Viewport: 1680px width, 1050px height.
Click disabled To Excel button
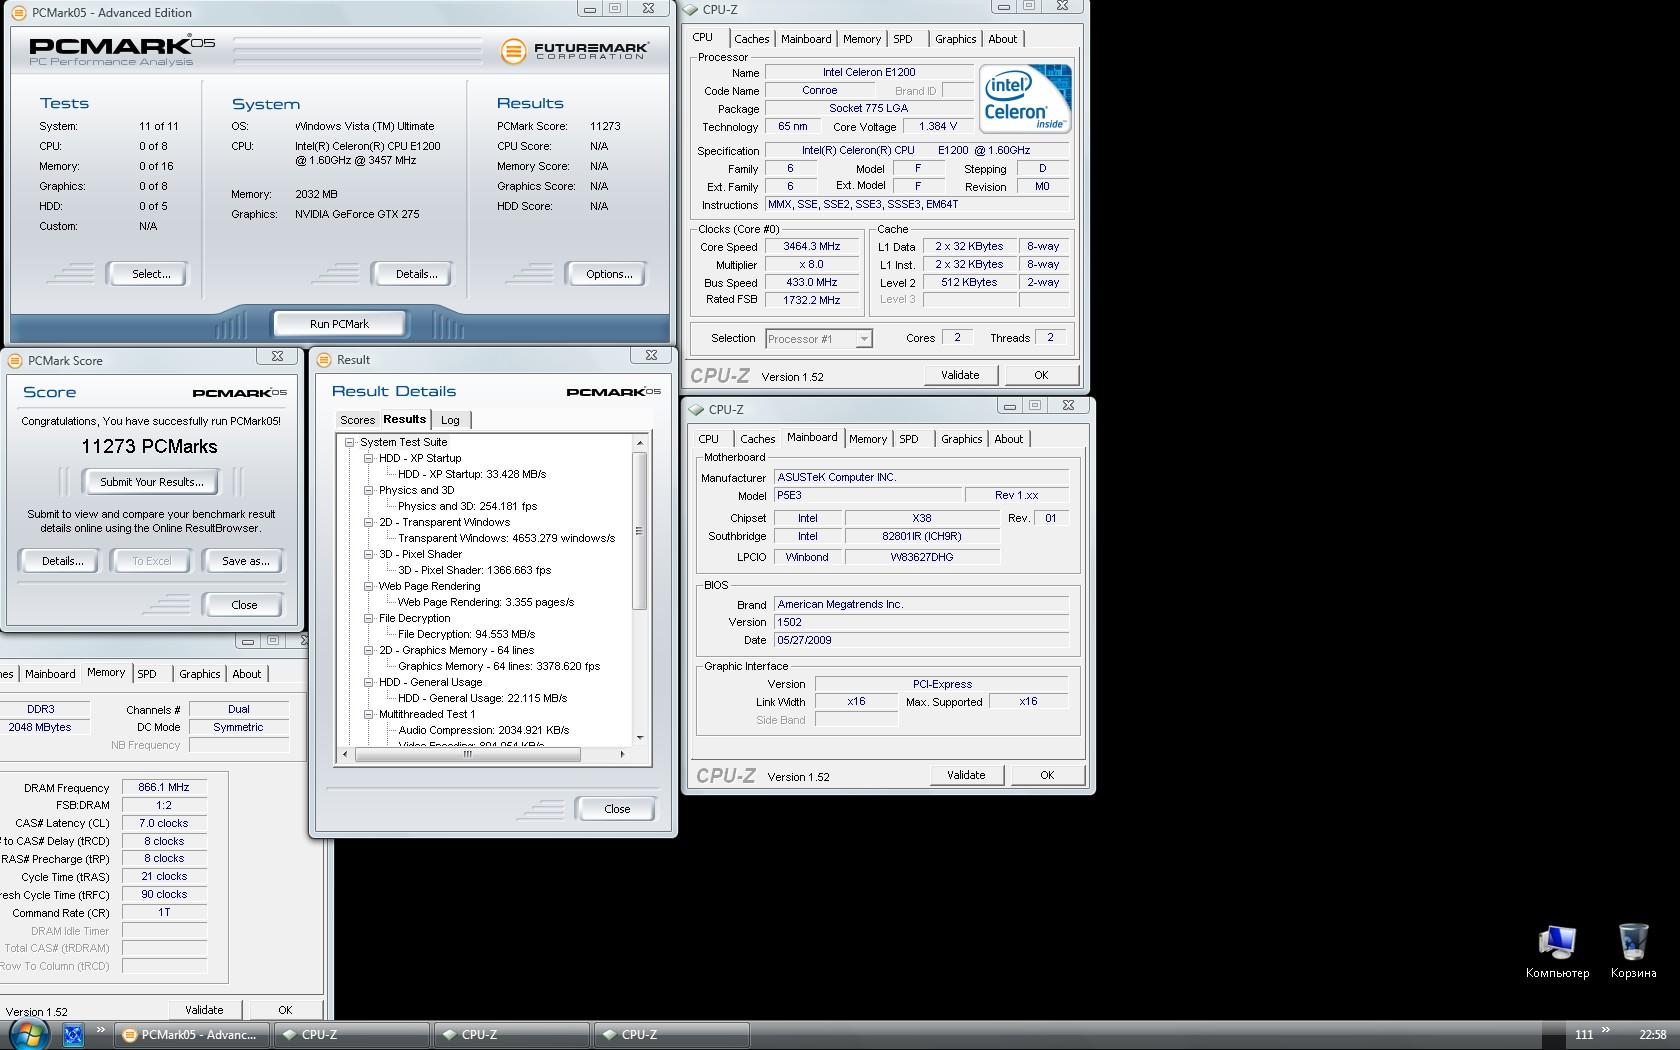[x=152, y=561]
